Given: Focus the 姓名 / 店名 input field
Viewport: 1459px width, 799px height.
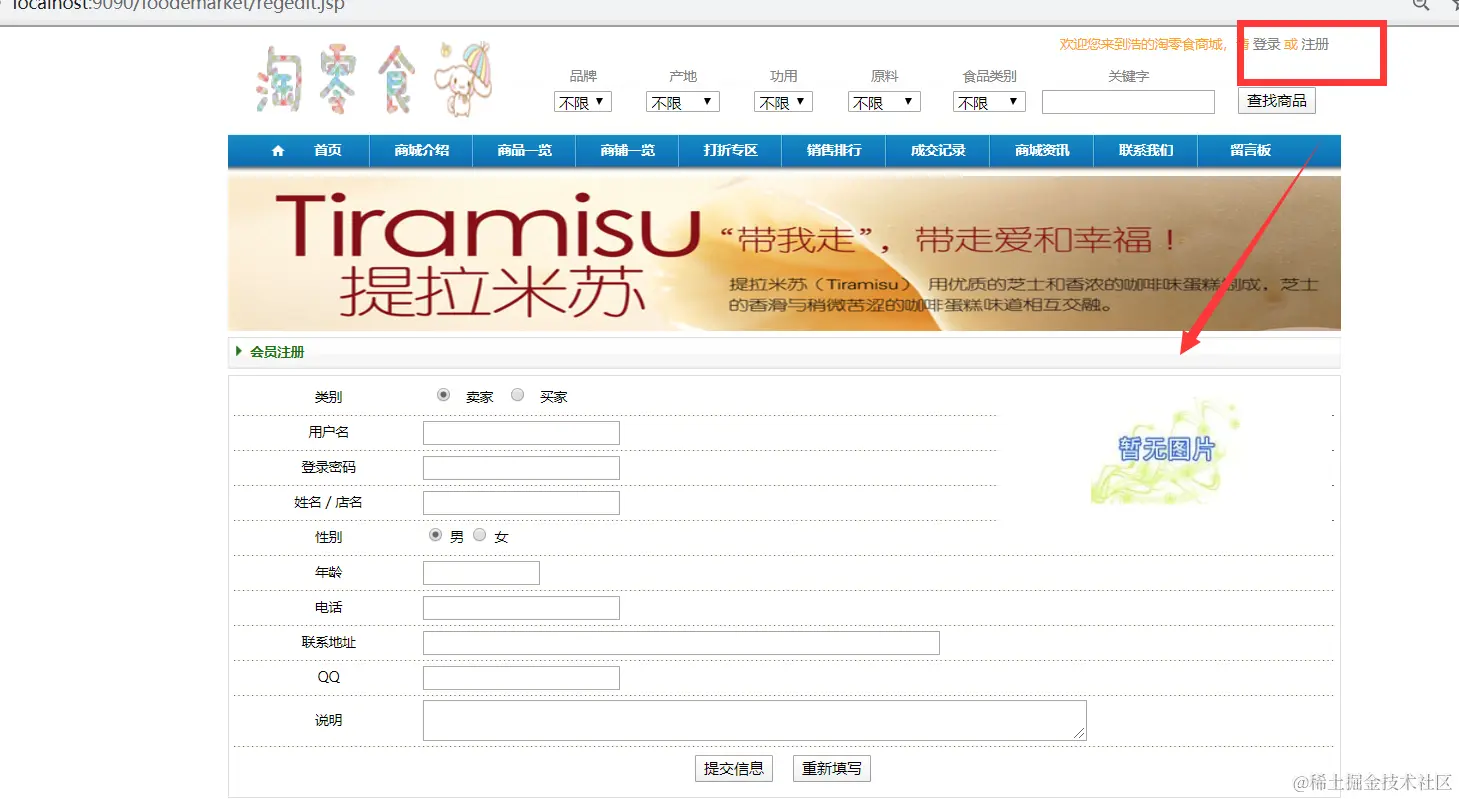Looking at the screenshot, I should point(521,503).
